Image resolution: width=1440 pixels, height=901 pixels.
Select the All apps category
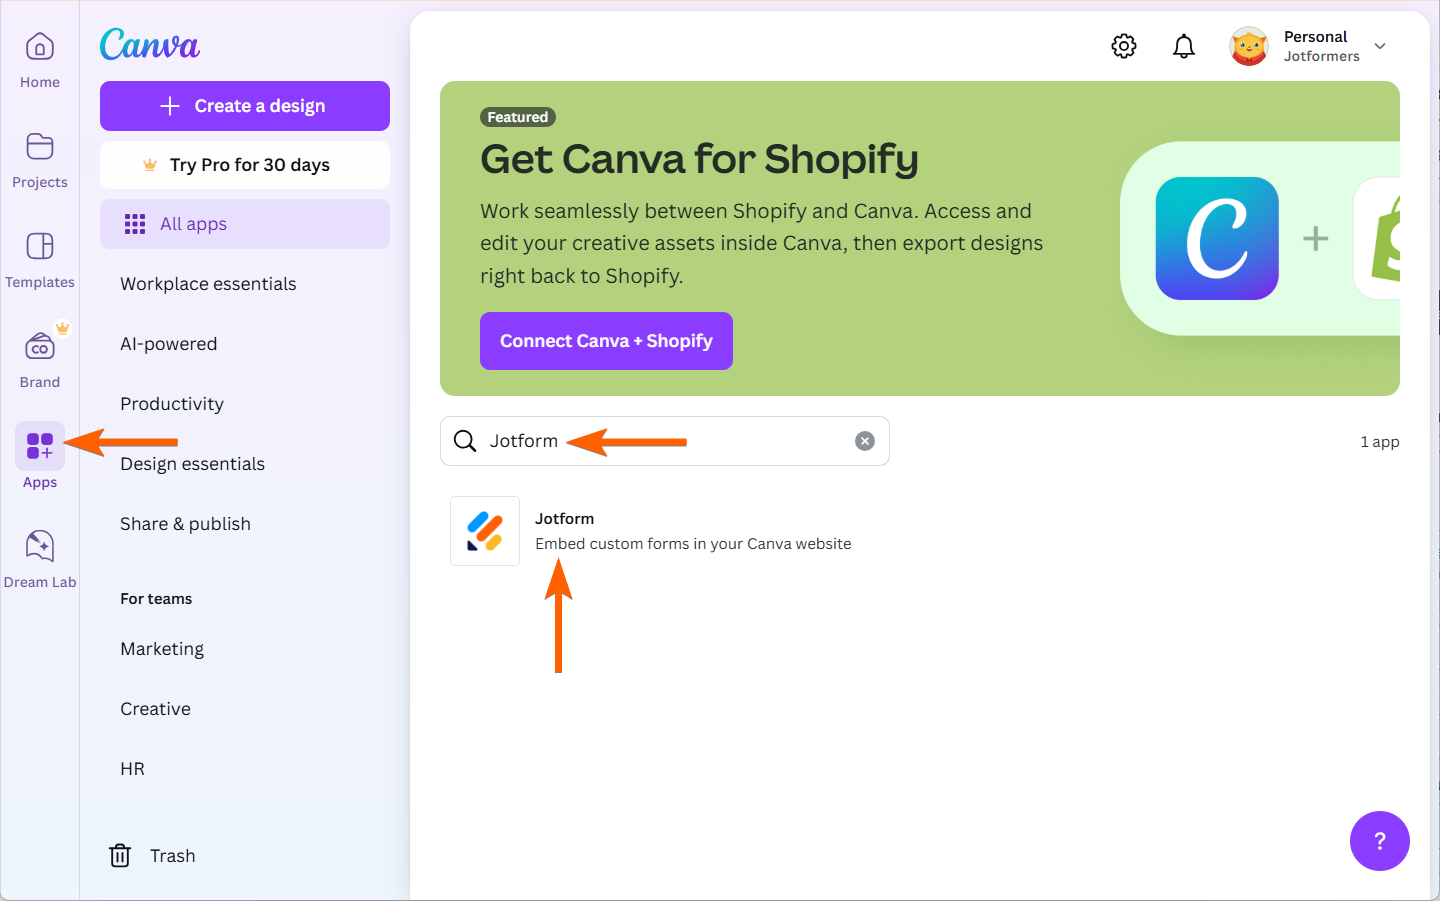pyautogui.click(x=245, y=224)
